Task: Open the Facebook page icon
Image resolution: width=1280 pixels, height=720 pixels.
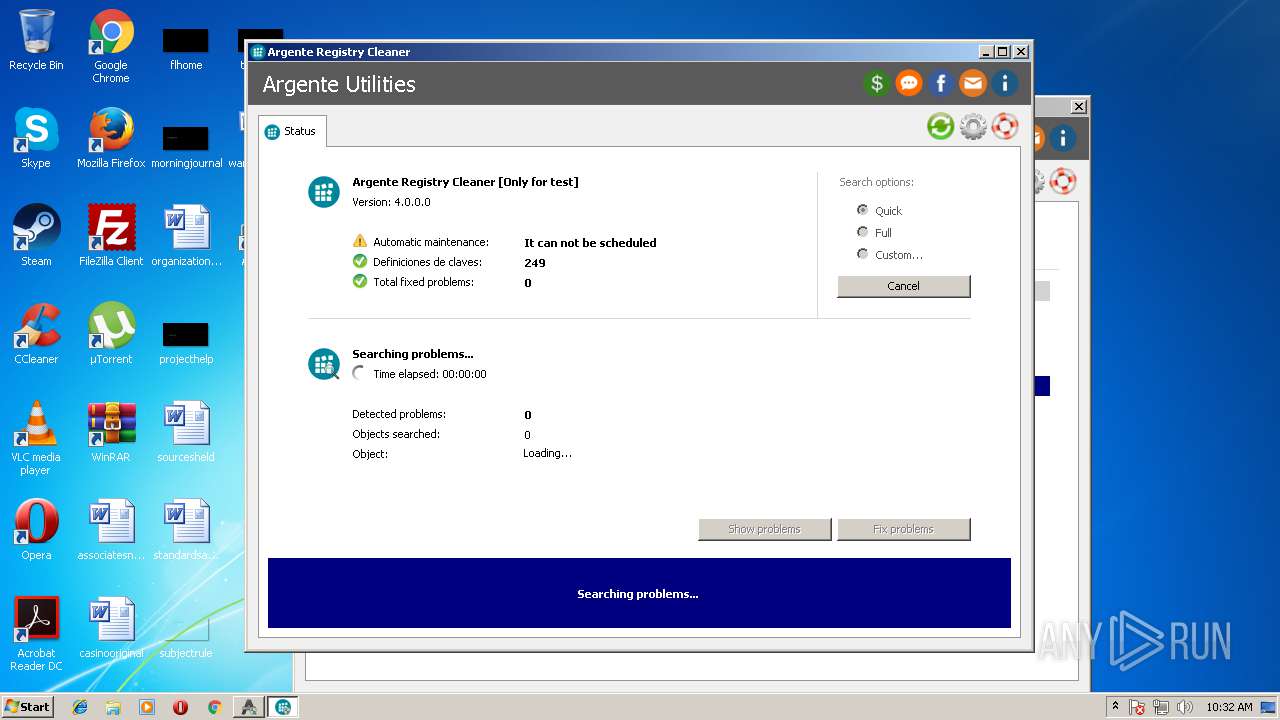Action: click(x=941, y=84)
